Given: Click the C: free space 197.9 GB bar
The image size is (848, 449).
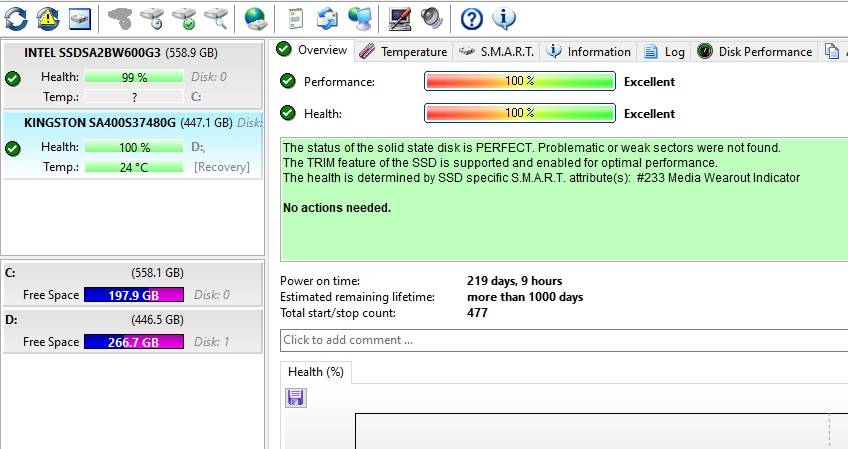Looking at the screenshot, I should coord(134,295).
